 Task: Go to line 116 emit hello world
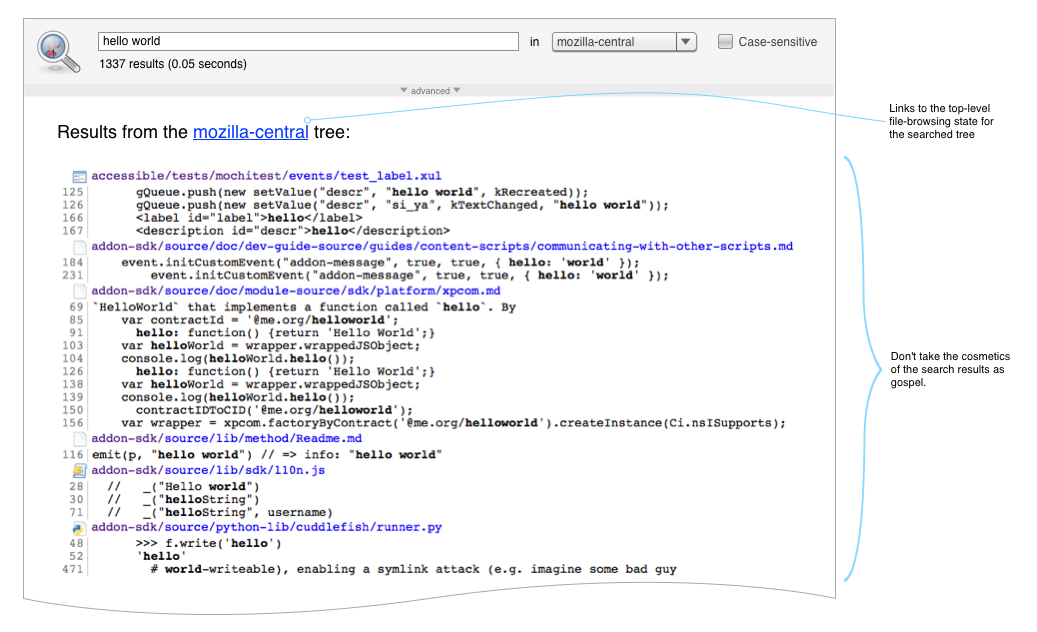[73, 455]
